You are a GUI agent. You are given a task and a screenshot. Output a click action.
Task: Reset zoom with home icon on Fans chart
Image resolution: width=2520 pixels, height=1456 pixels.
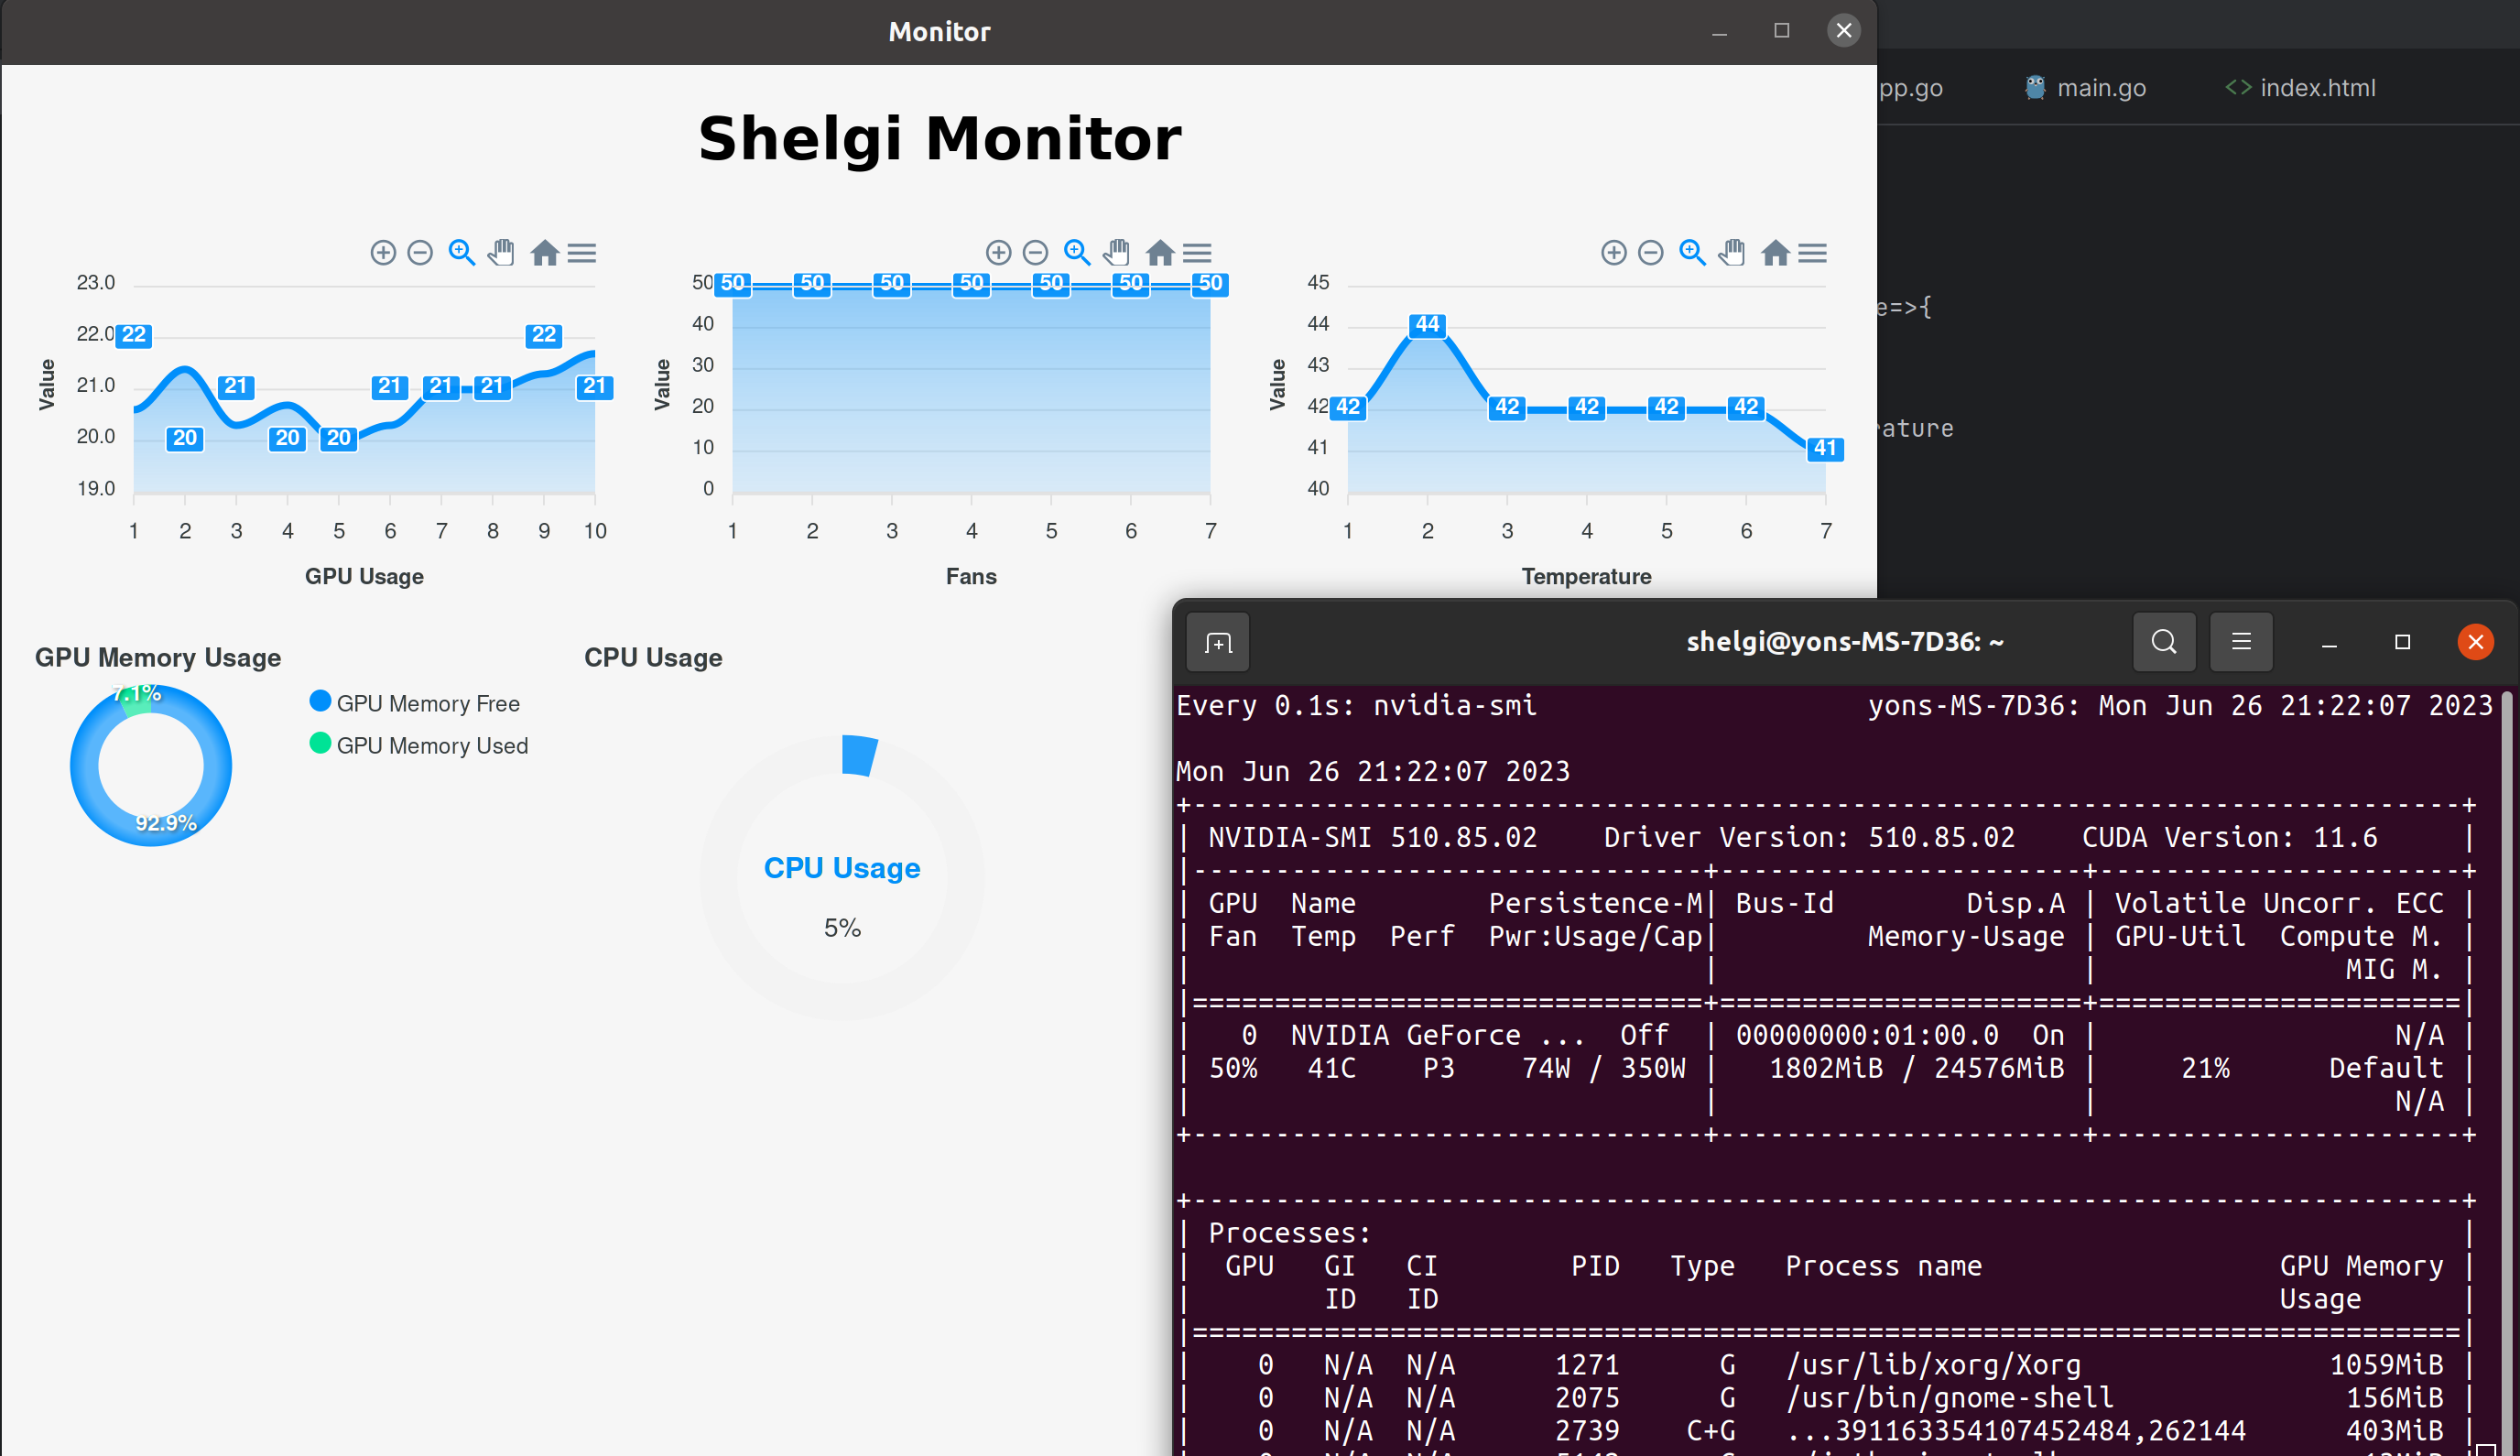(1160, 253)
